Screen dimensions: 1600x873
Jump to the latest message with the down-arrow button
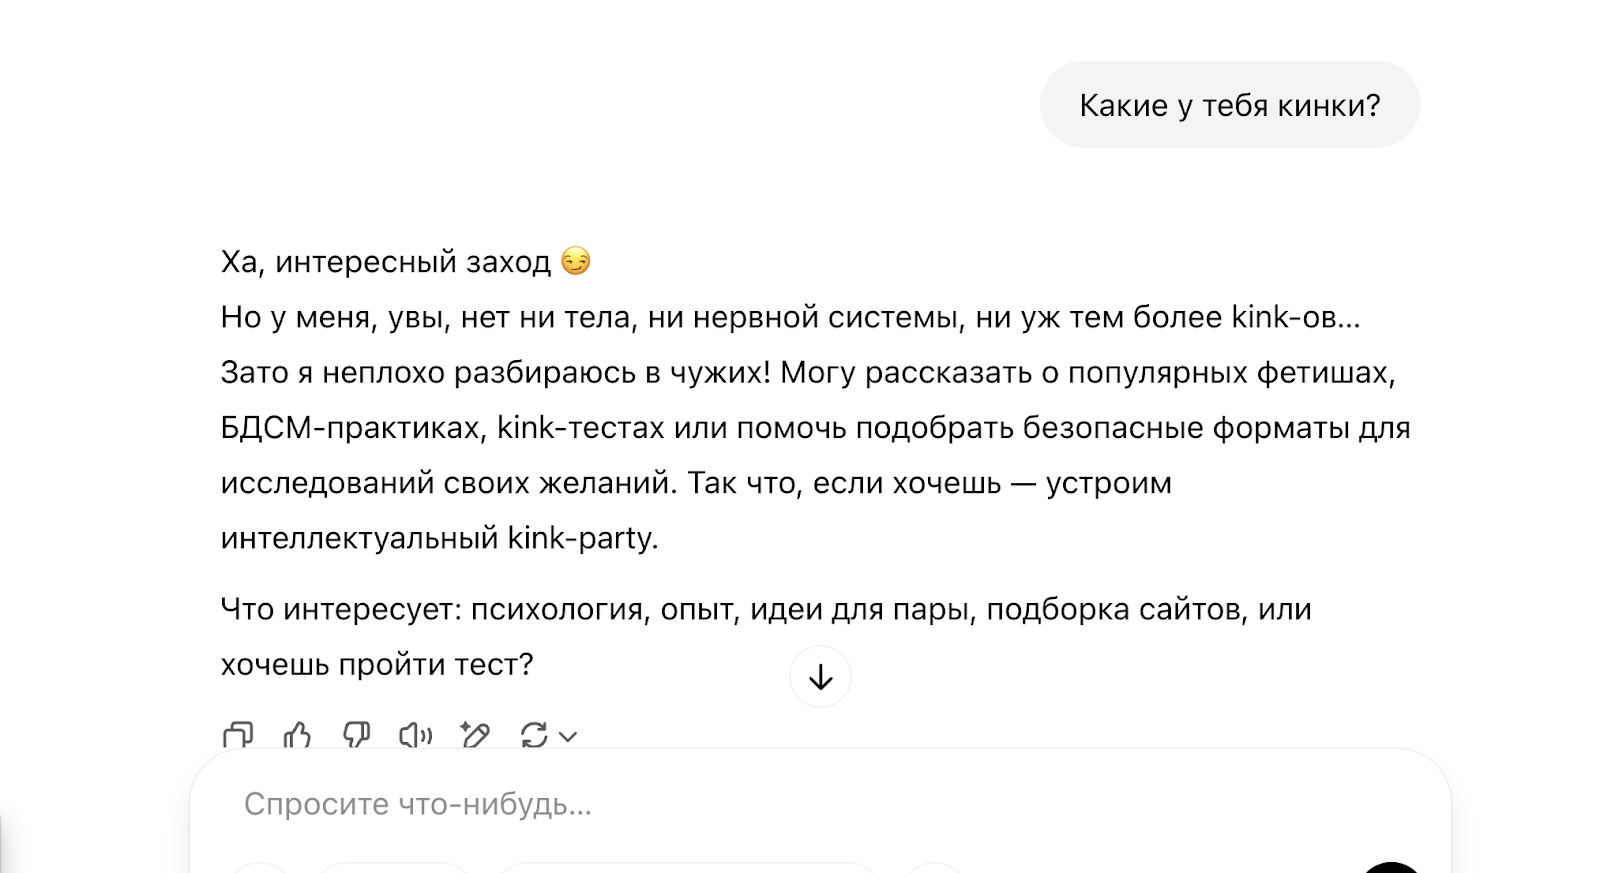pos(820,677)
